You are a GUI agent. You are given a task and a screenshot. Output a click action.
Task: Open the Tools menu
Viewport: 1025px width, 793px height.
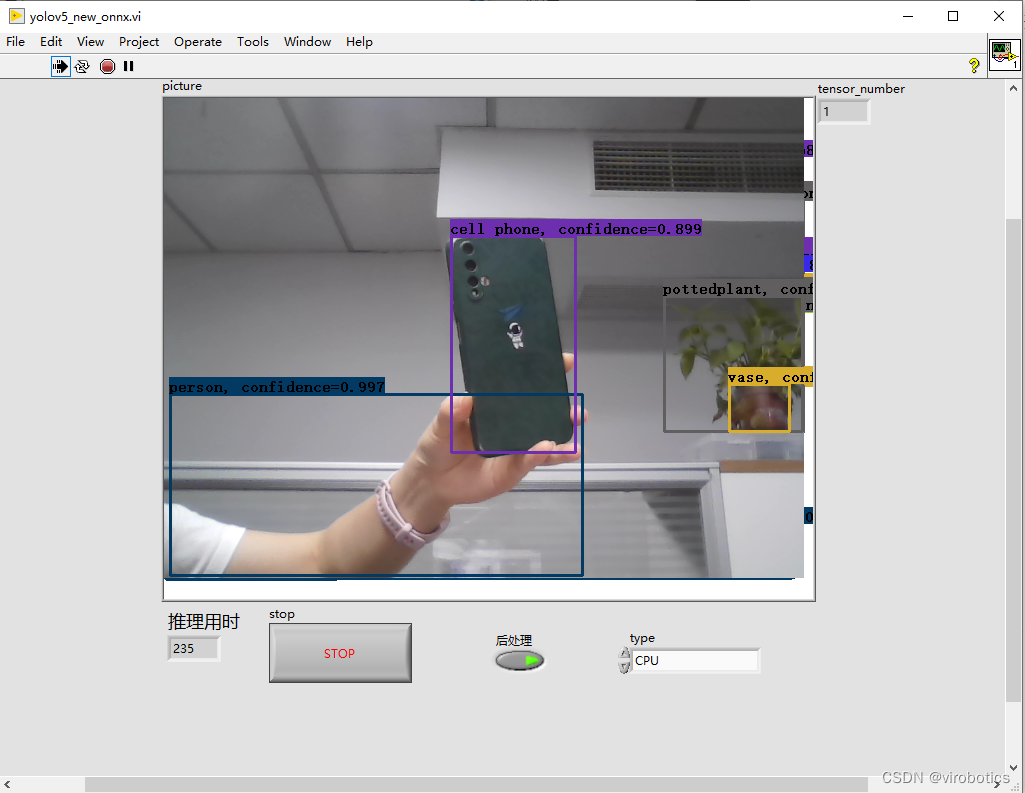(x=252, y=42)
